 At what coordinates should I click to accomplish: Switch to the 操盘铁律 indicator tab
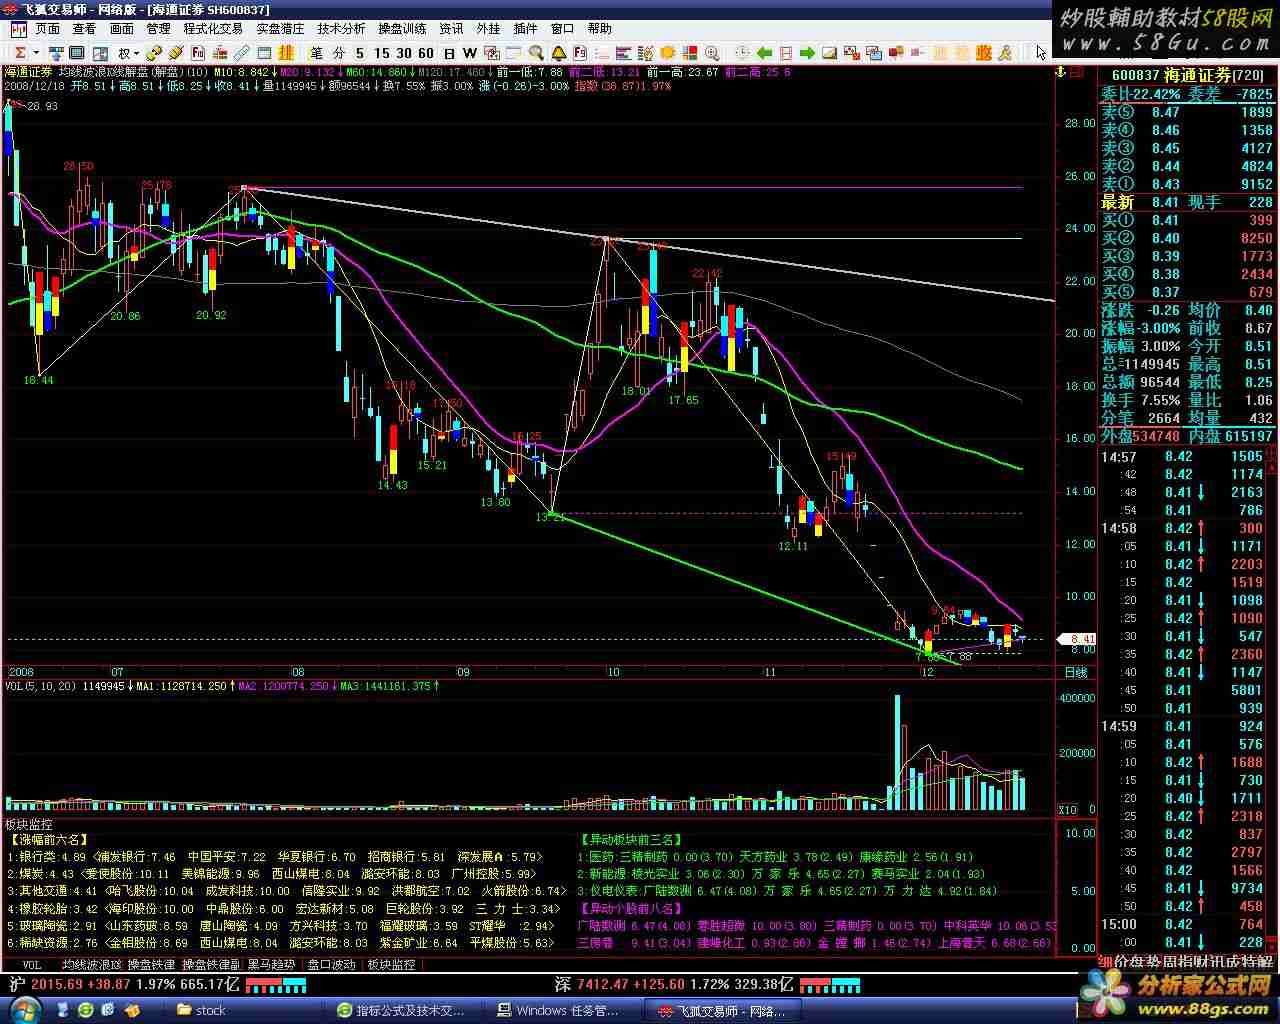pyautogui.click(x=151, y=965)
